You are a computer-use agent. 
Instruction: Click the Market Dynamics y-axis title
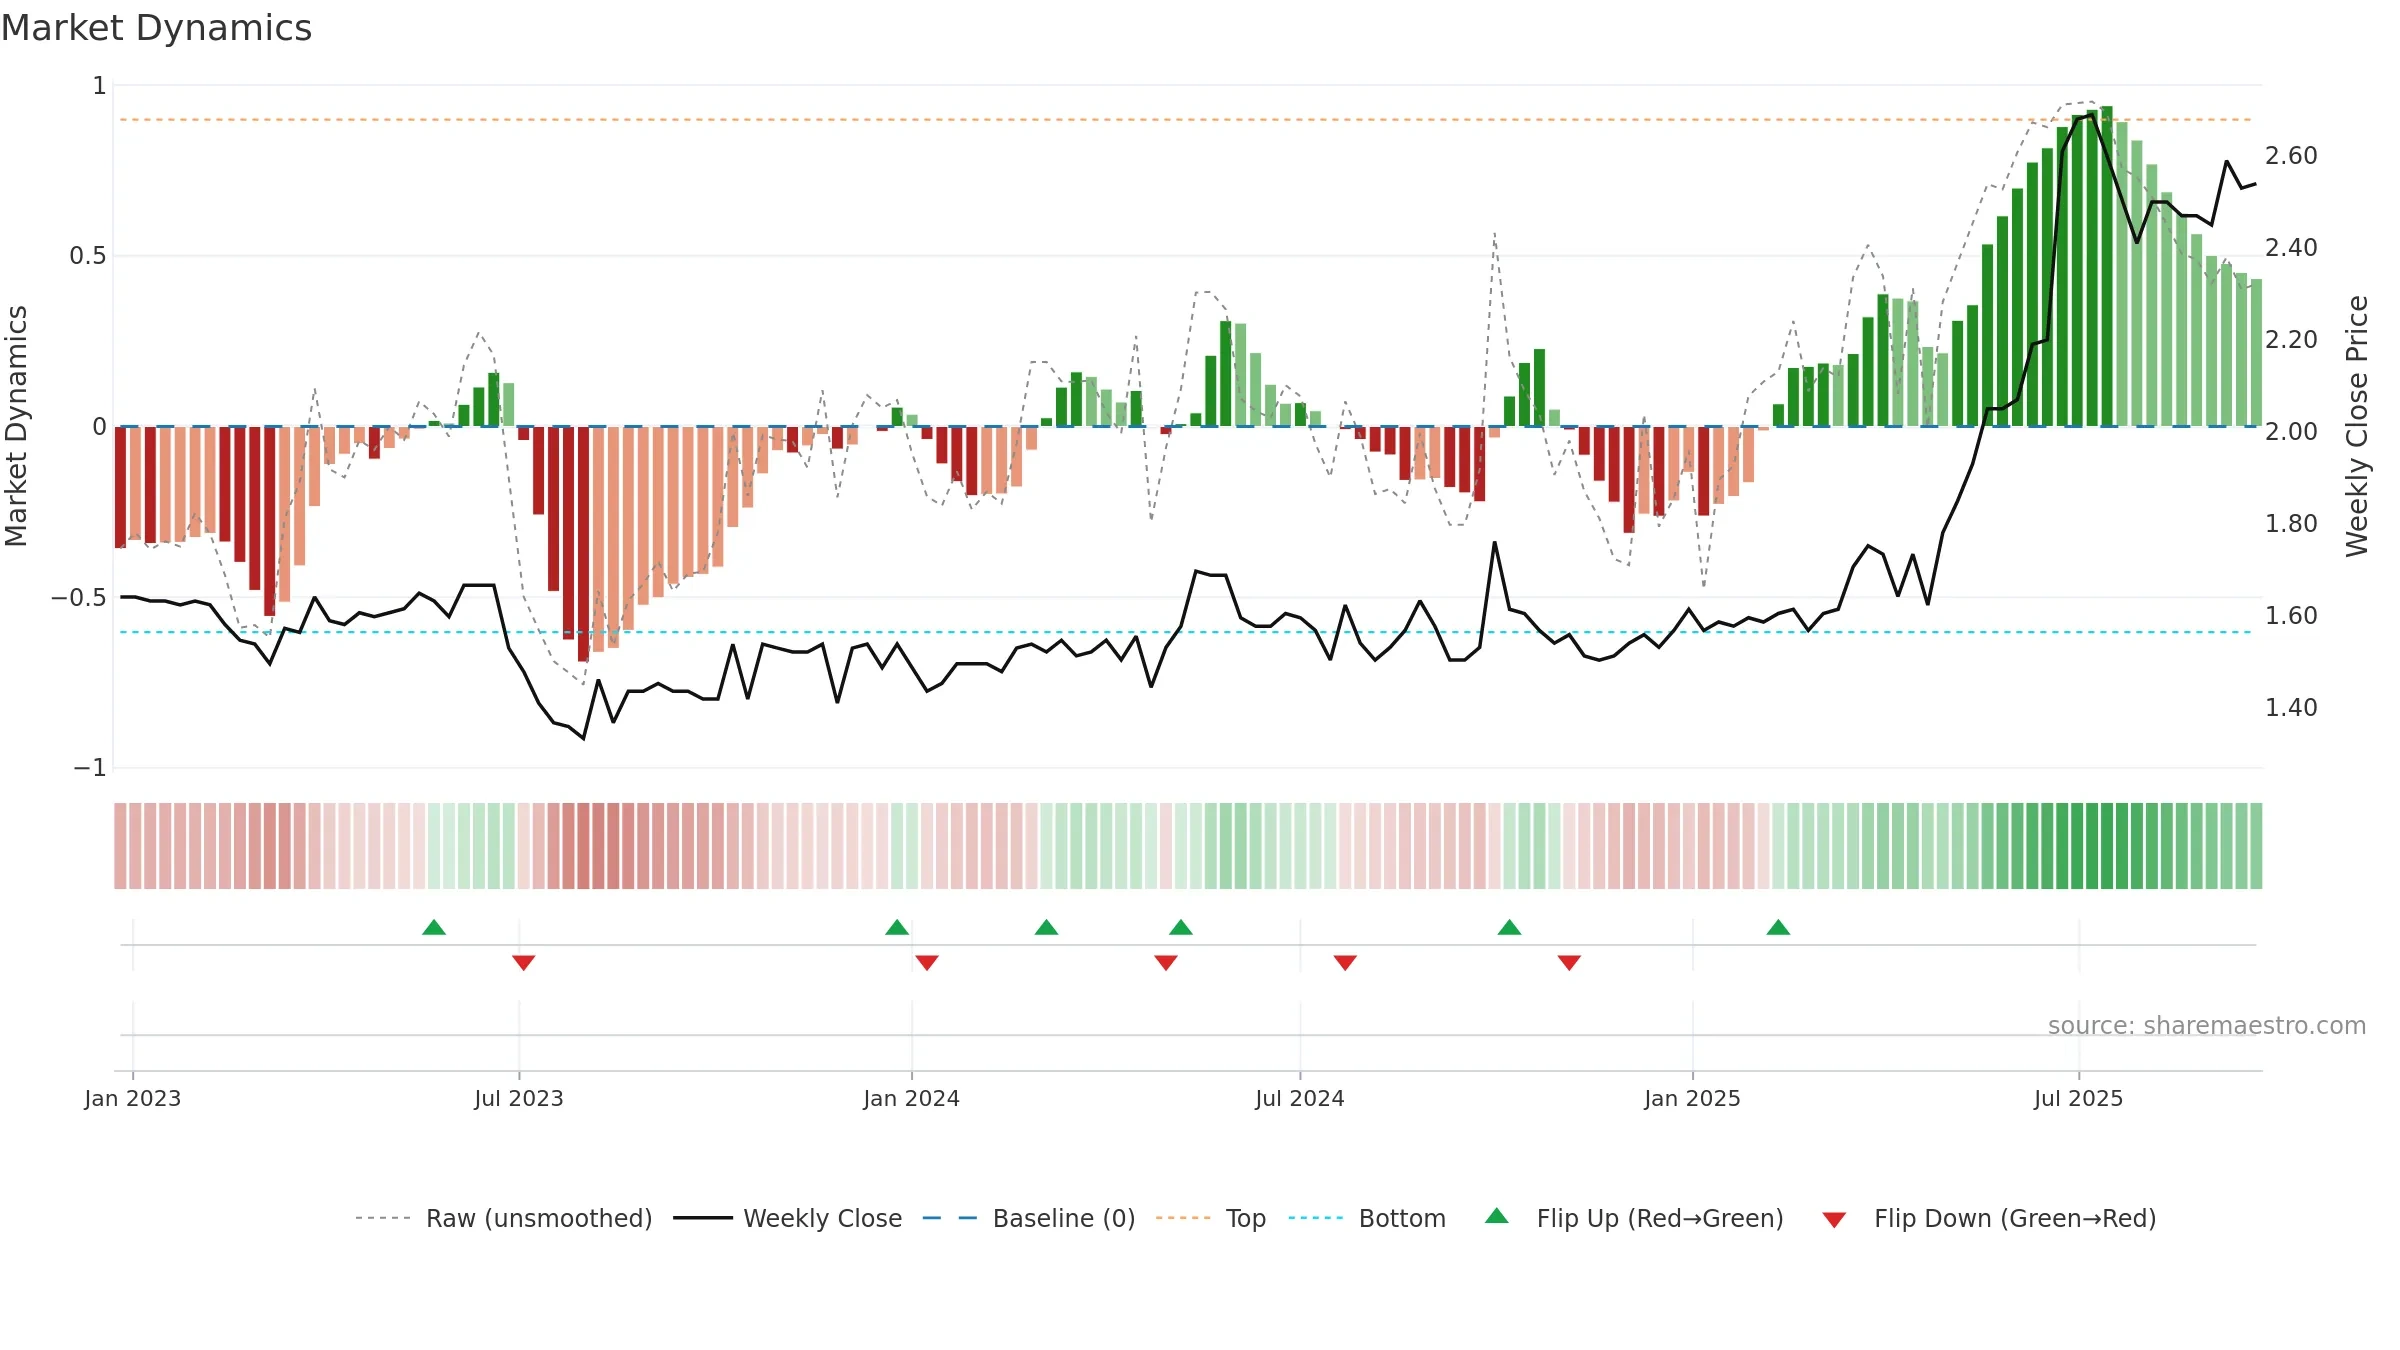click(16, 426)
